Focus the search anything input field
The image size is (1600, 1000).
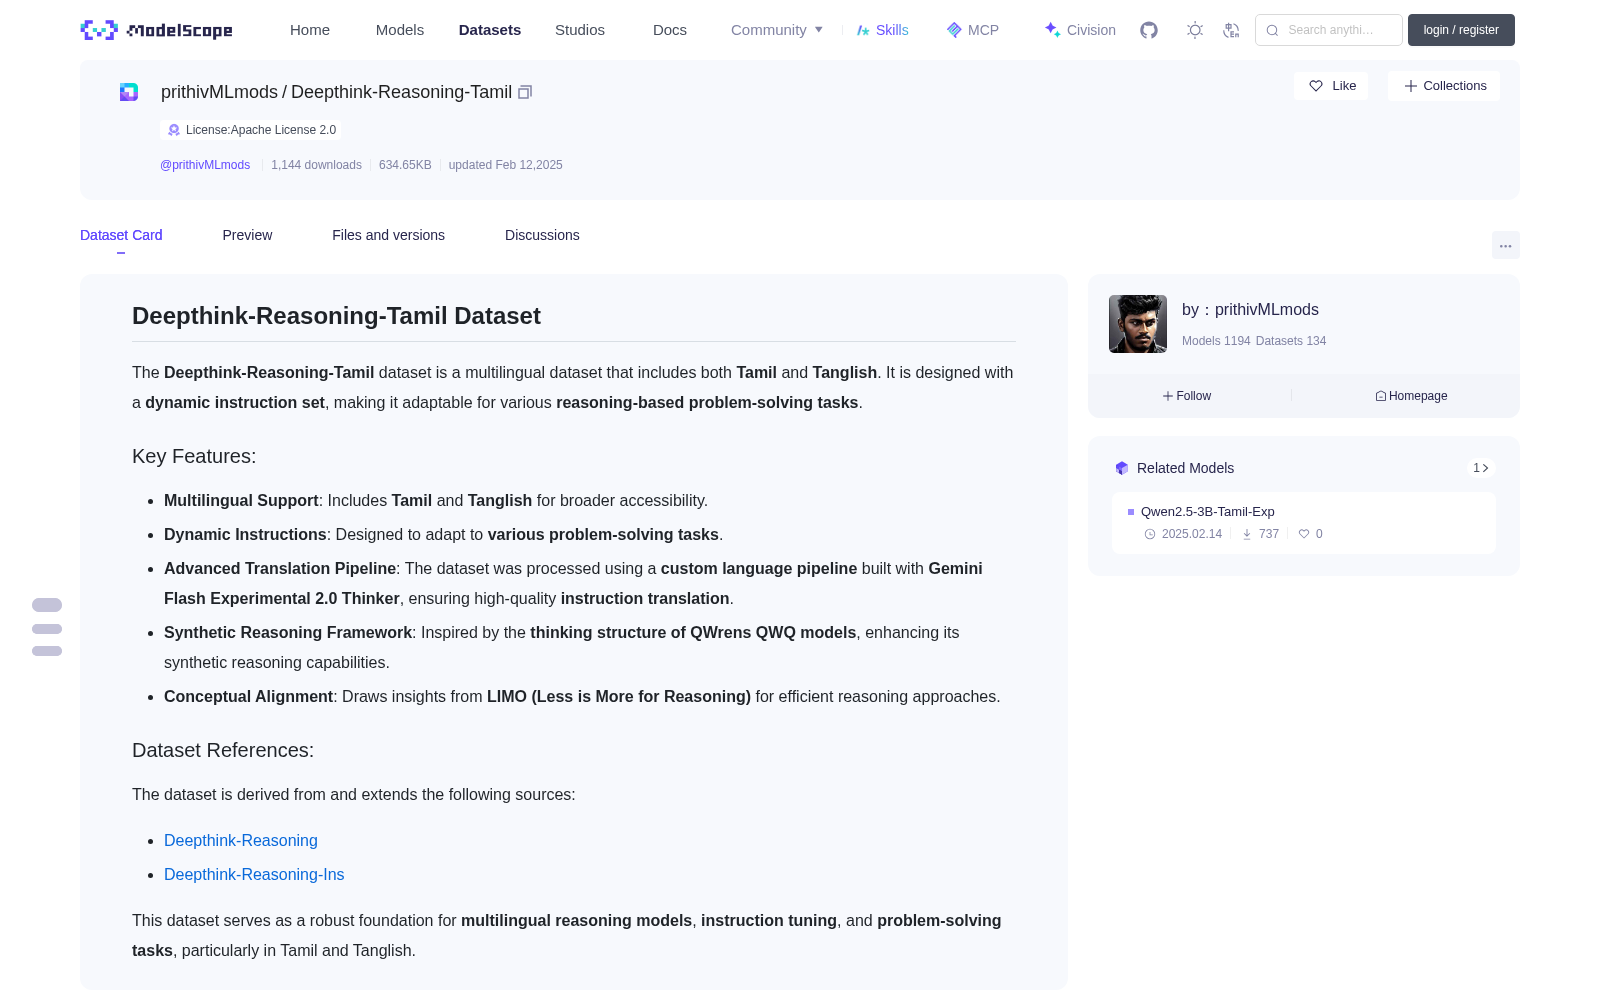1329,30
